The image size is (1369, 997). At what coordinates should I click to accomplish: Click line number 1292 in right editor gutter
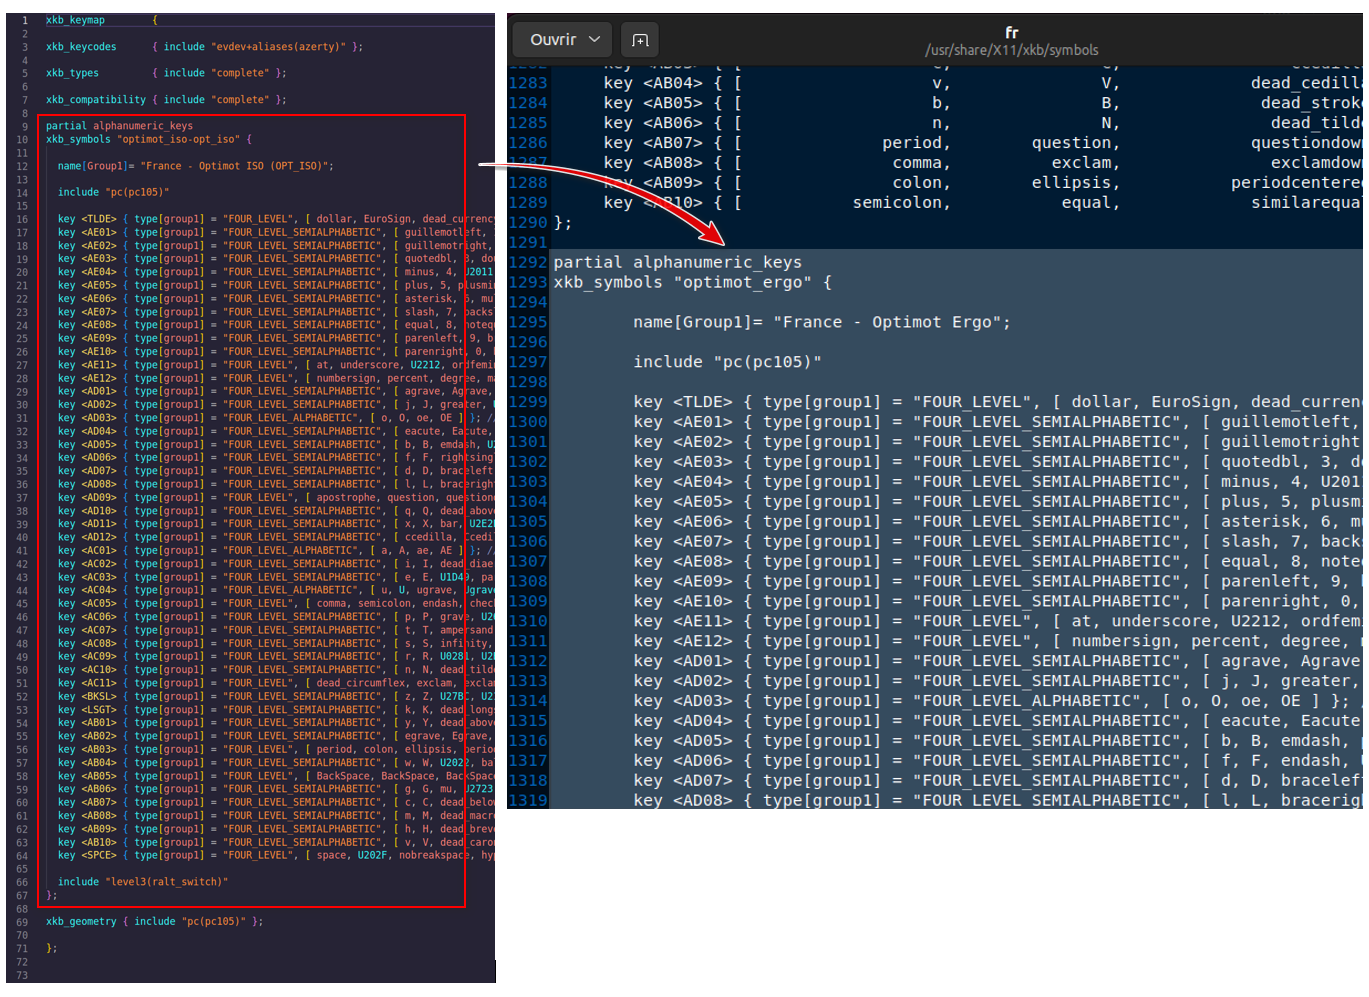tap(527, 263)
